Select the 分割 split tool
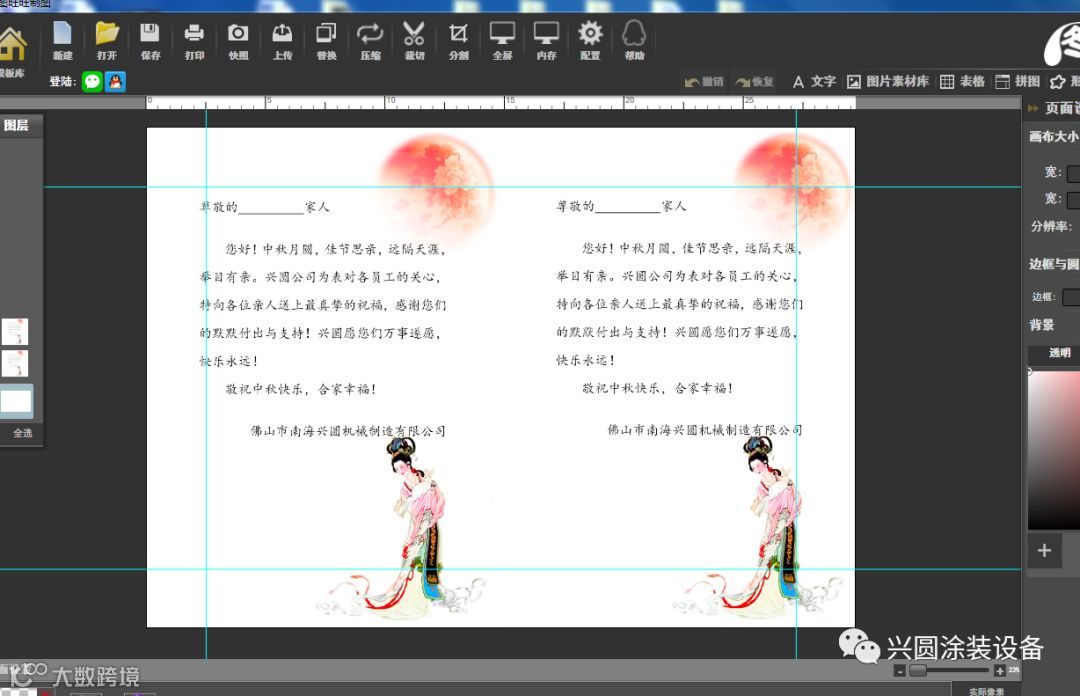 coord(458,41)
